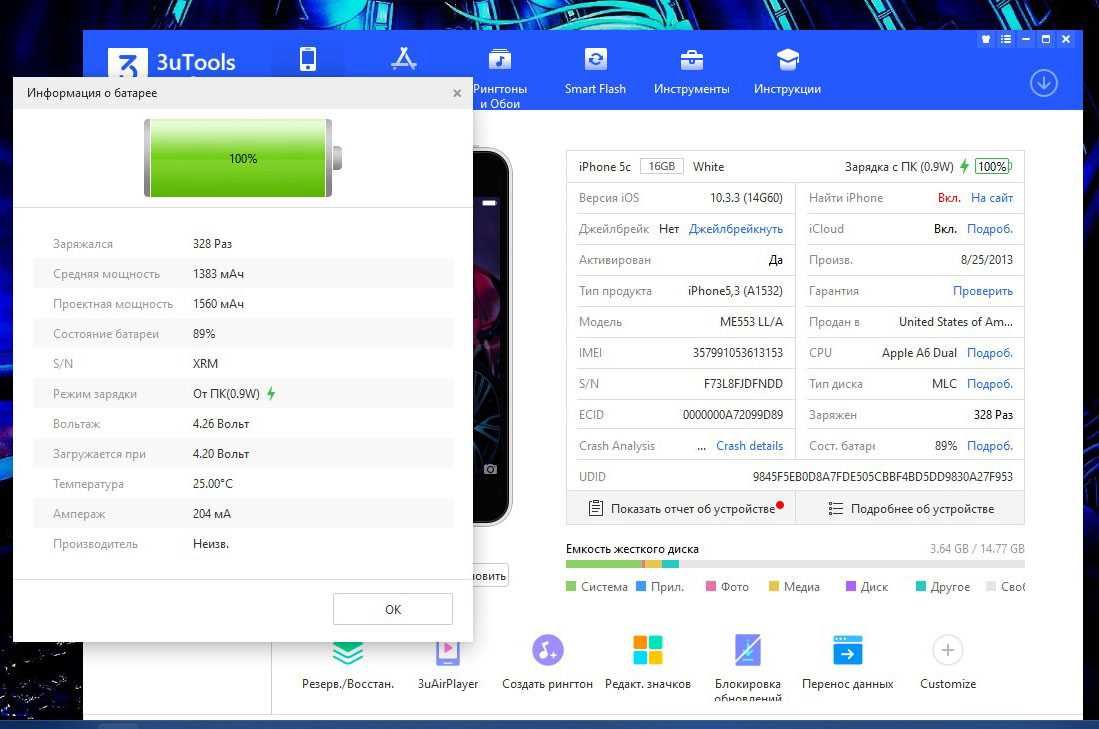The image size is (1099, 729).
Task: Open Перенос данных transfer tool
Action: pos(847,662)
